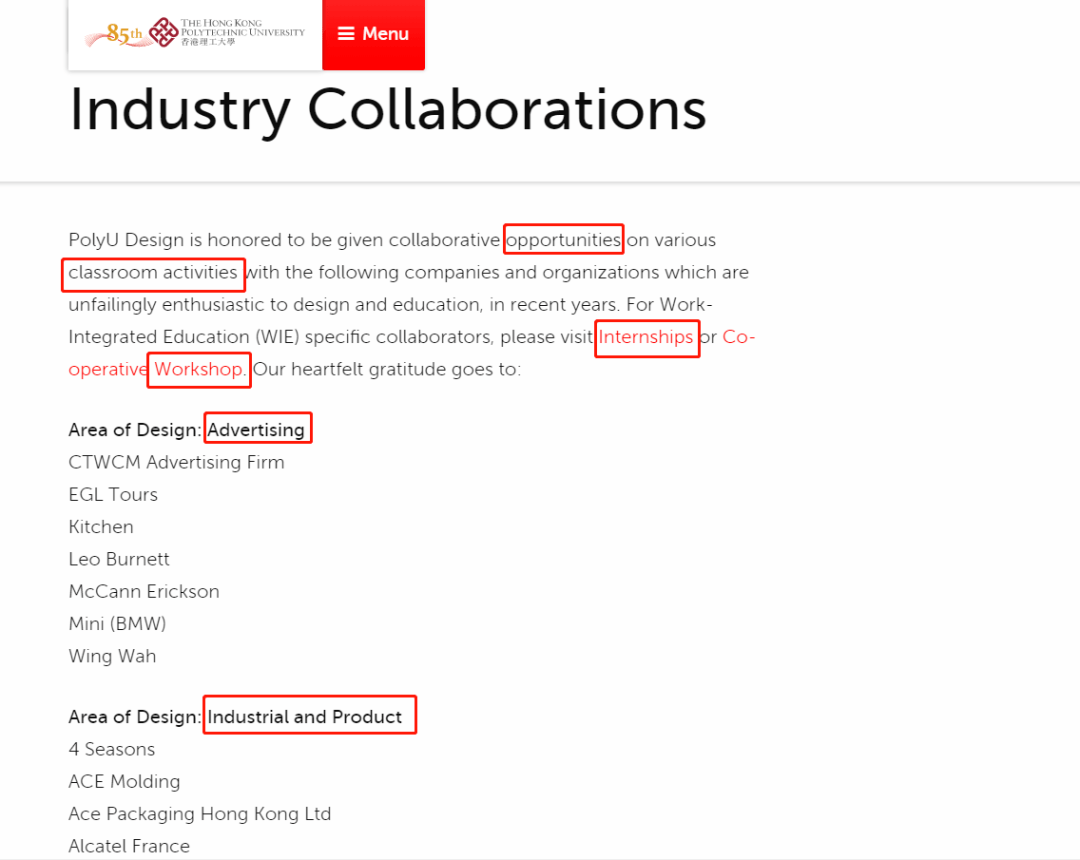Click the hamburger icon in Menu button
This screenshot has width=1080, height=860.
(346, 34)
